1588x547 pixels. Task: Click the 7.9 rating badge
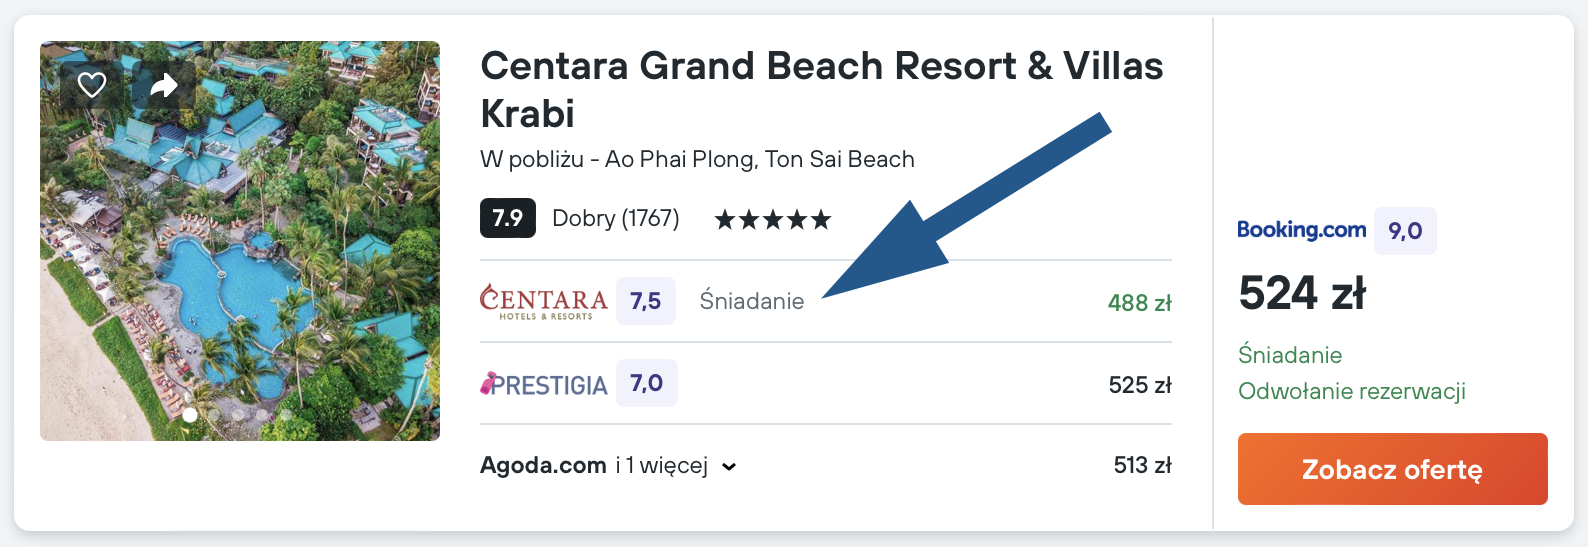click(x=507, y=218)
